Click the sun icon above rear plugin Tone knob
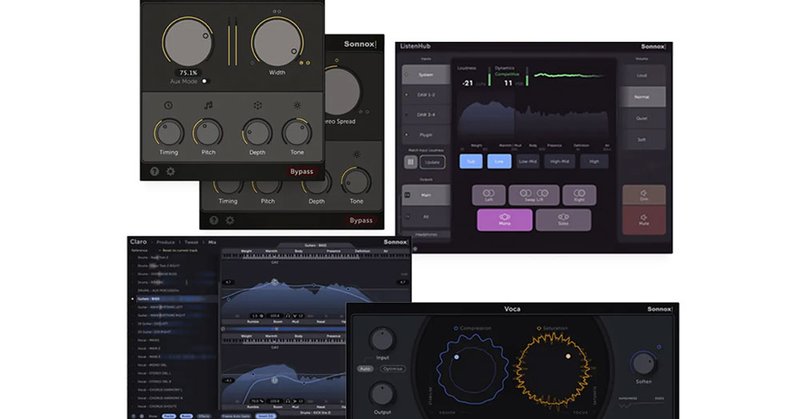The width and height of the screenshot is (800, 419). (357, 154)
